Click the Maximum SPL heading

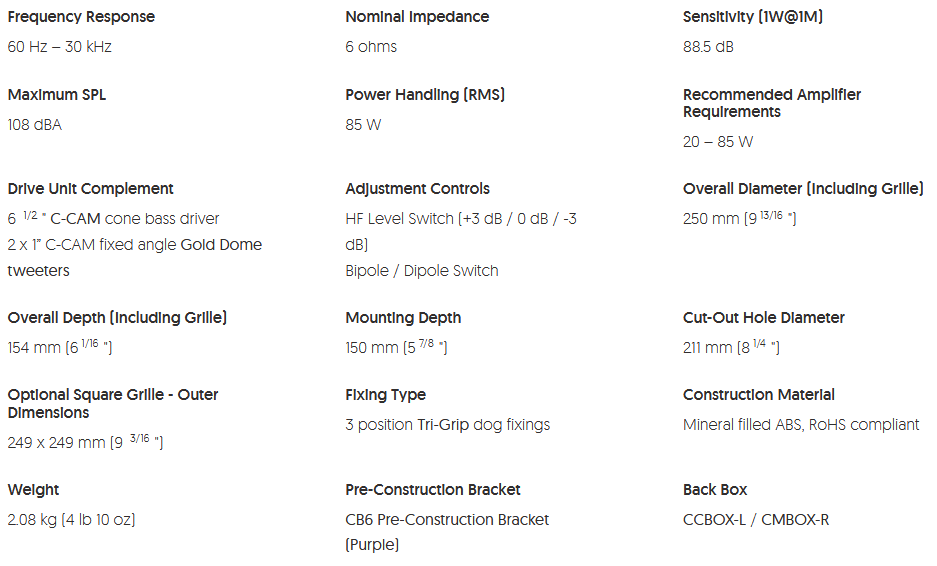pos(57,95)
